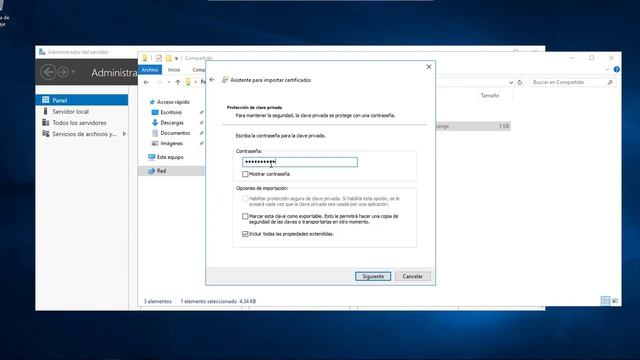640x360 pixels.
Task: Open Imágenes in the Explorer sidebar
Action: pos(171,143)
